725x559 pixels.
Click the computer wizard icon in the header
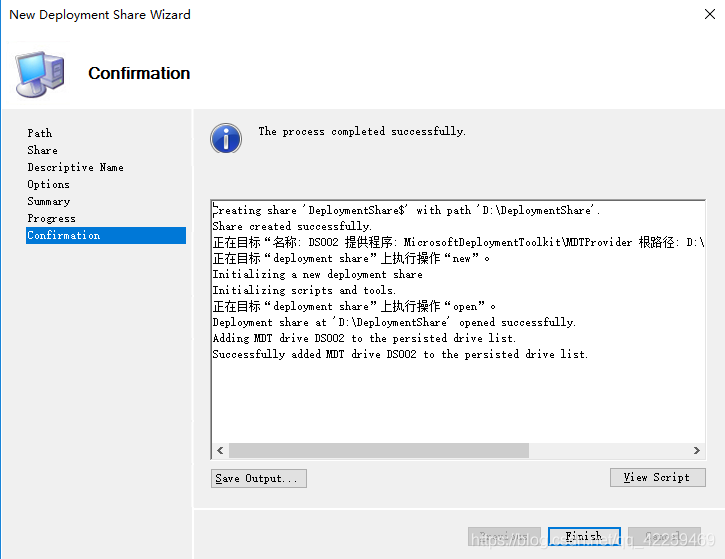point(40,73)
